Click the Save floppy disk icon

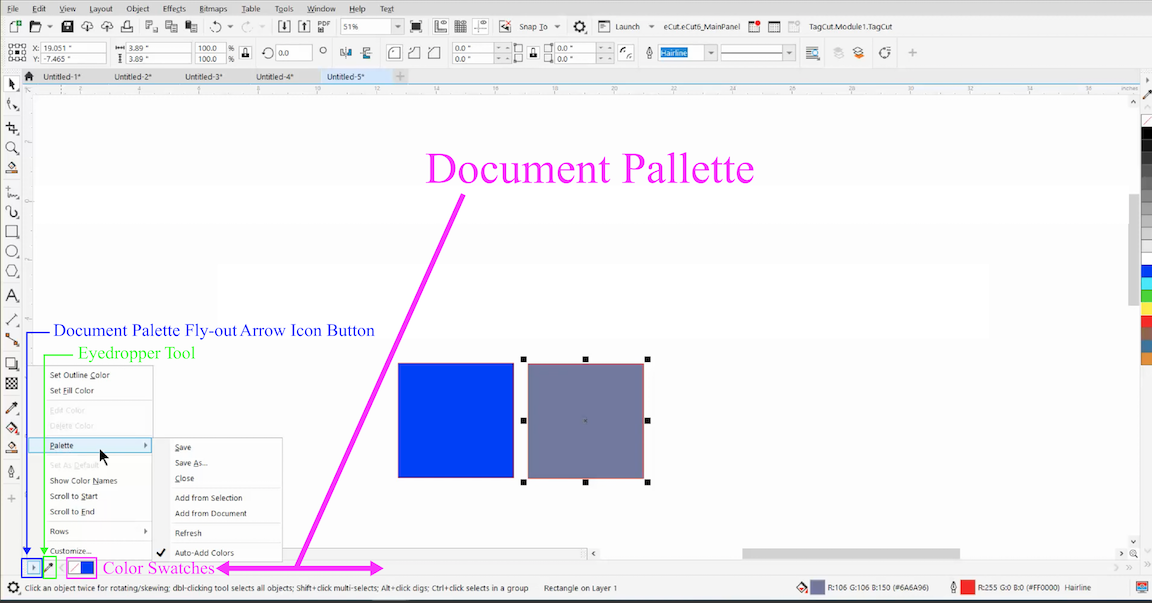67,26
